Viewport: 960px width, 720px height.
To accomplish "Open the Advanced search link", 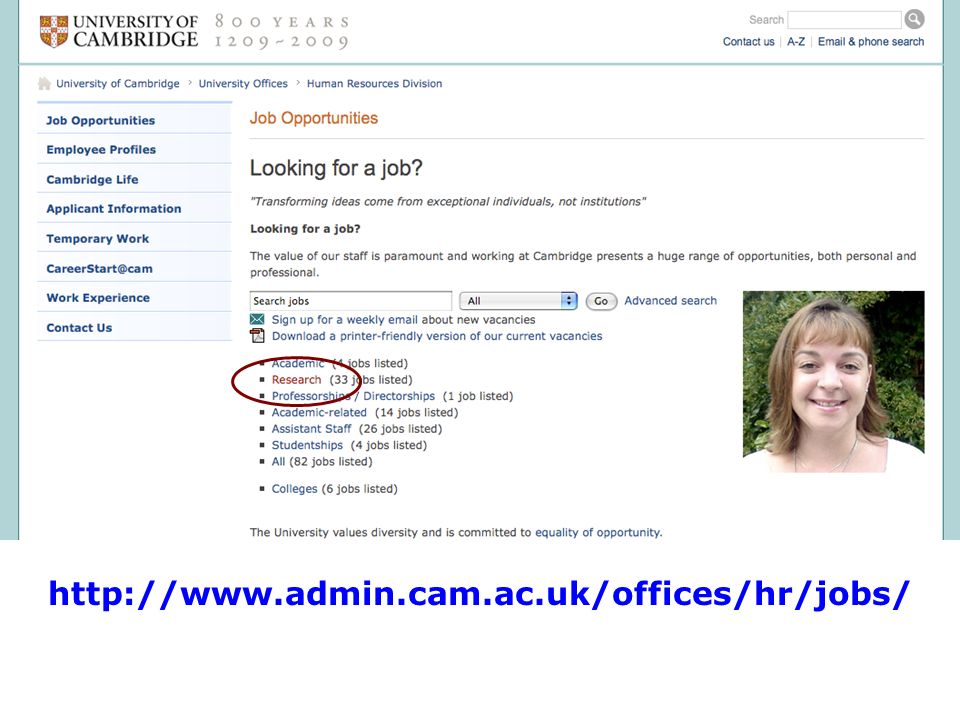I will pos(670,301).
